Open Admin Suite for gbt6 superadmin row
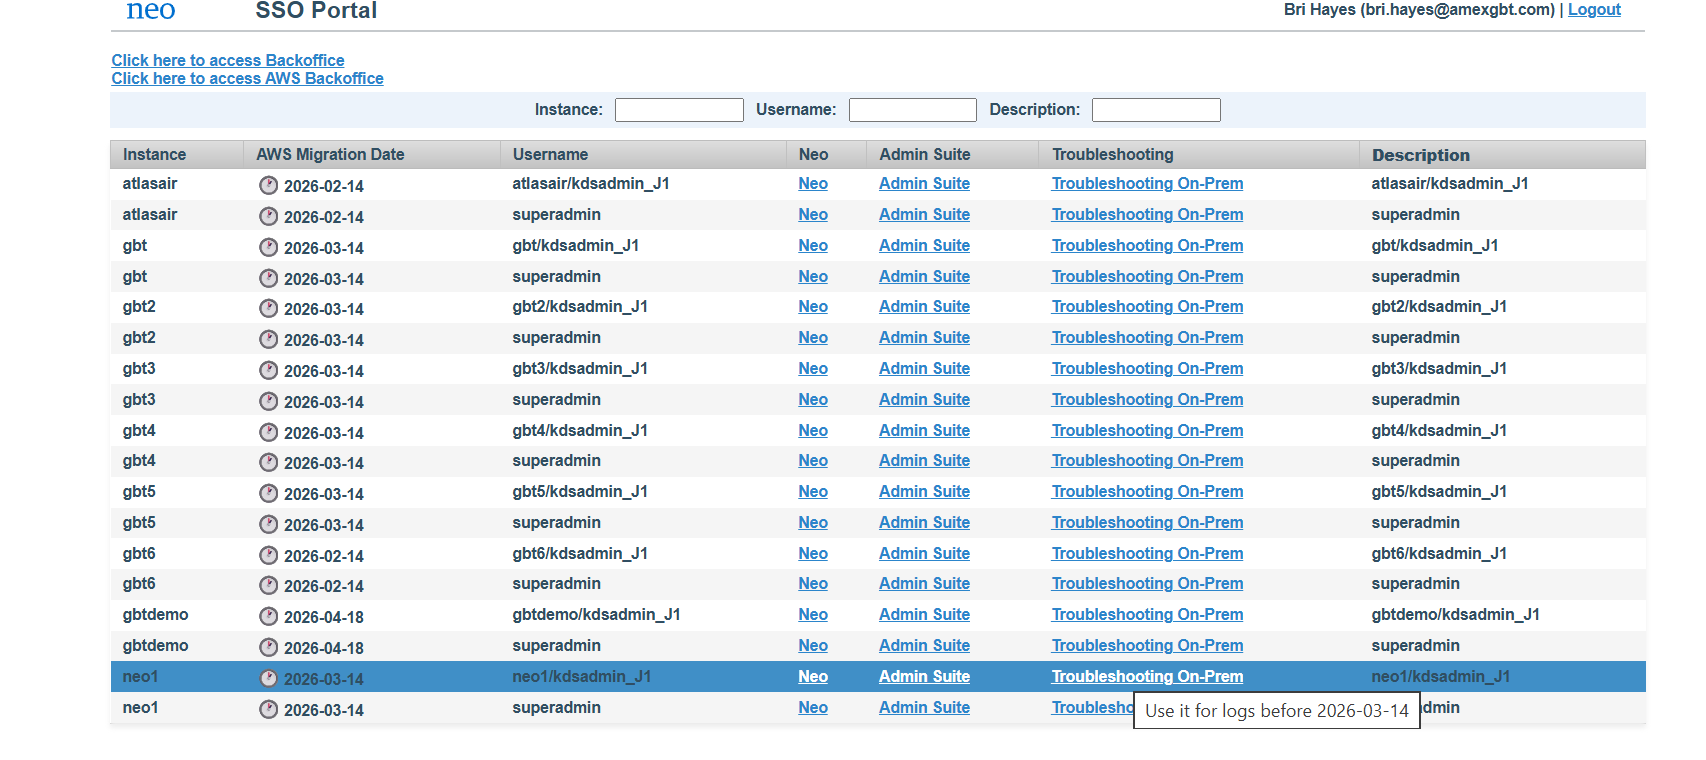 coord(924,583)
